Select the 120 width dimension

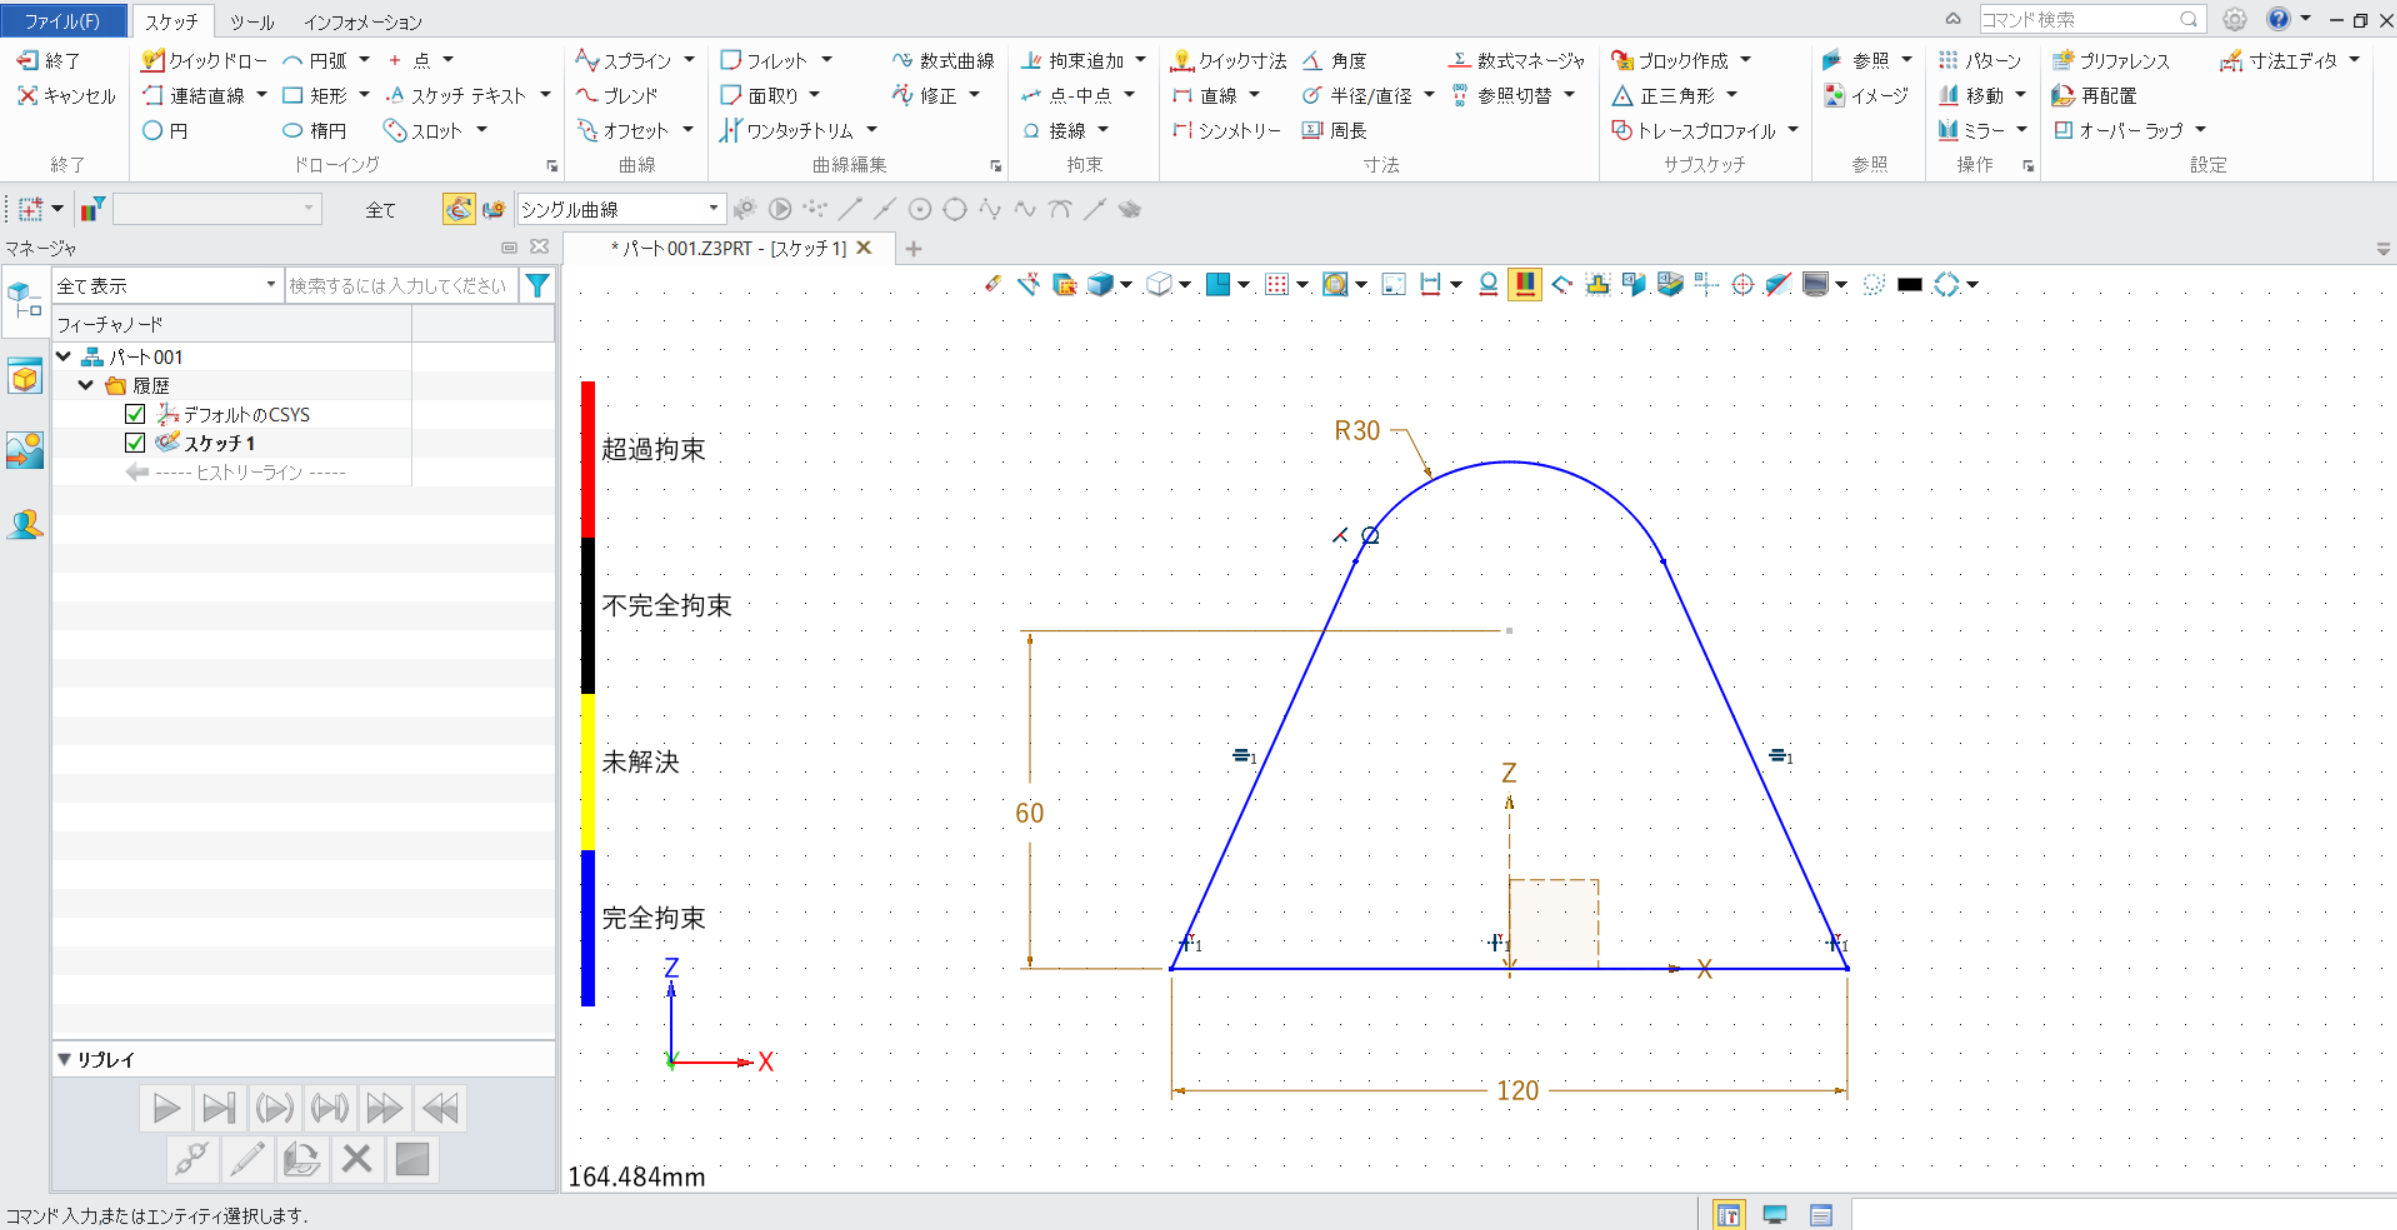point(1517,1091)
